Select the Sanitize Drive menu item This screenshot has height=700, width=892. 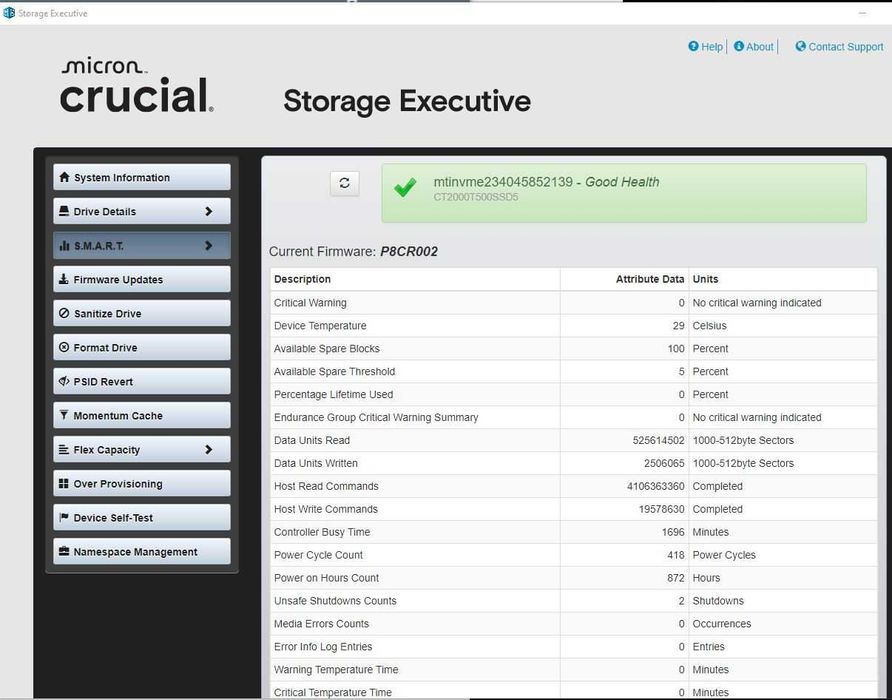[142, 313]
